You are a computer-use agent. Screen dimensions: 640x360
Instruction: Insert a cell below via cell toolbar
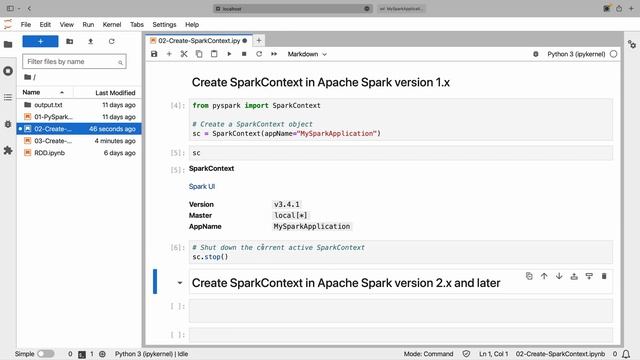589,276
